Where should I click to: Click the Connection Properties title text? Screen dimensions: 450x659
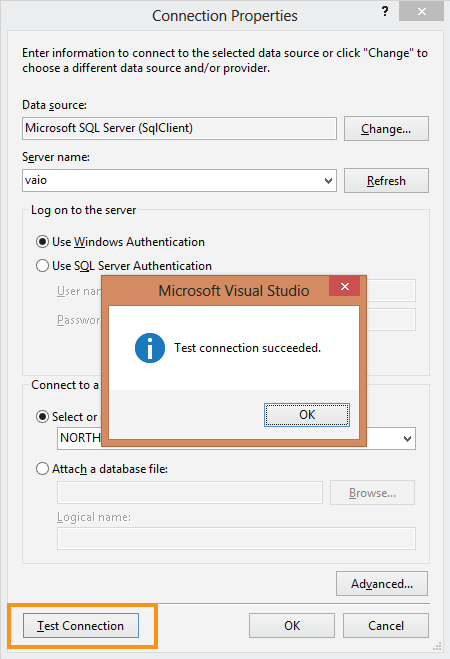(225, 16)
